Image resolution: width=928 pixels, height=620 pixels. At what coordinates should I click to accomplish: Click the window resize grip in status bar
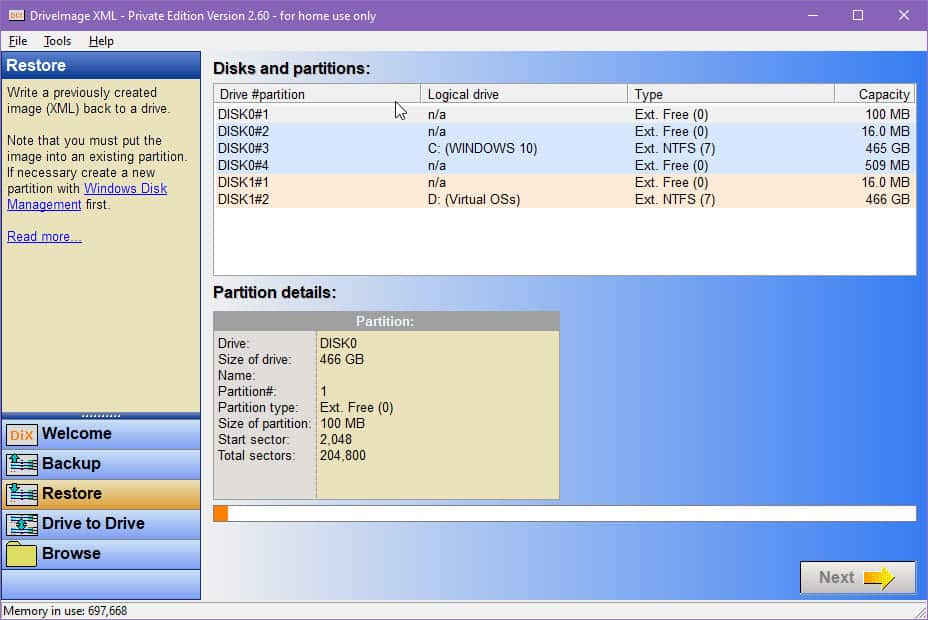pyautogui.click(x=920, y=612)
